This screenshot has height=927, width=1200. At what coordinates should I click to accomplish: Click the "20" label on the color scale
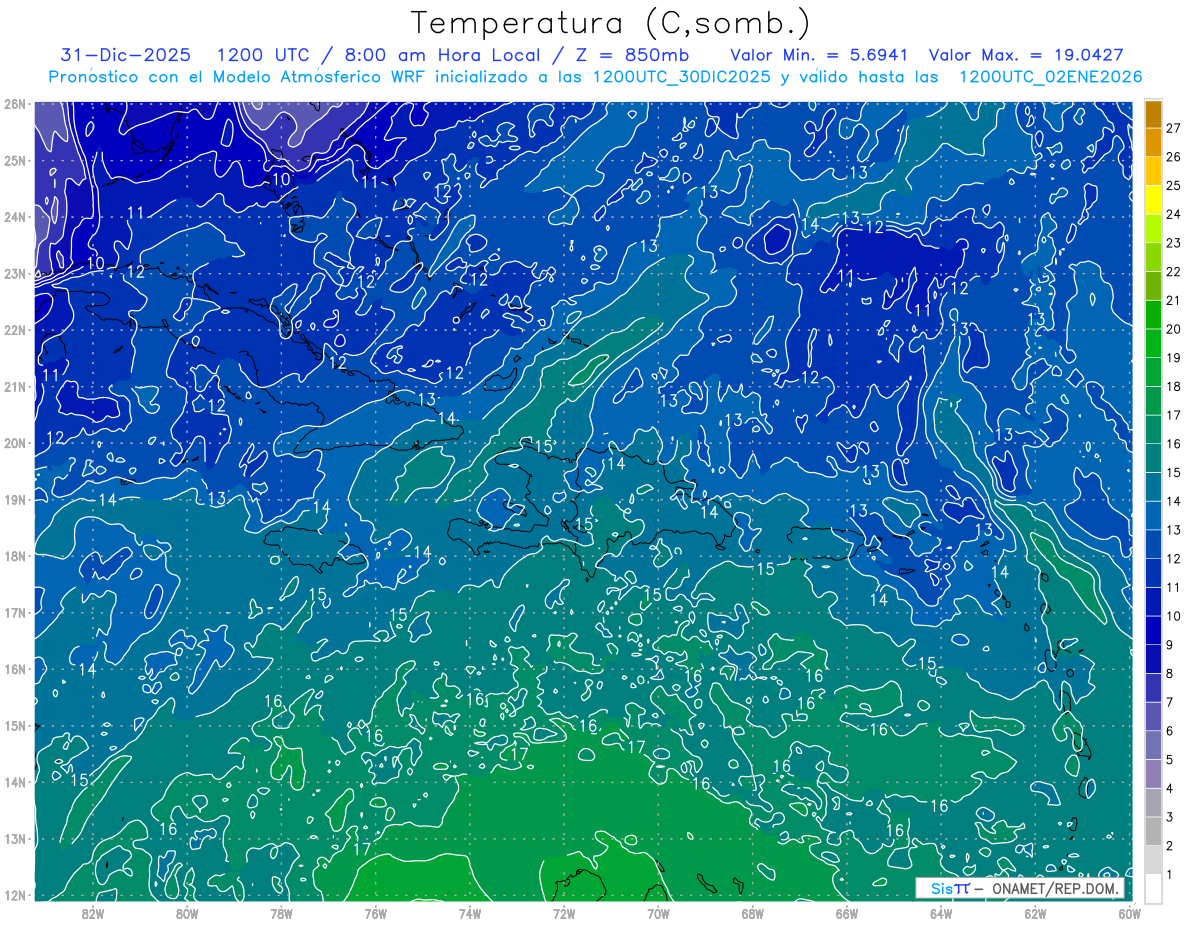1174,329
